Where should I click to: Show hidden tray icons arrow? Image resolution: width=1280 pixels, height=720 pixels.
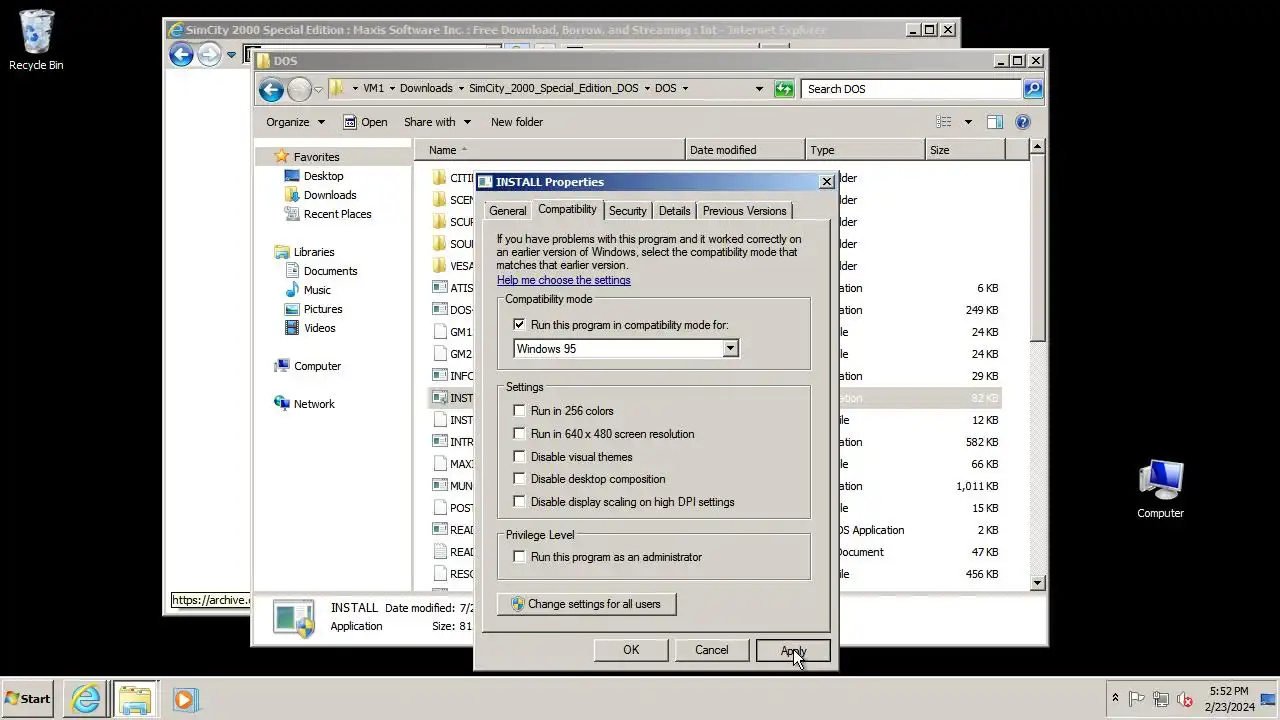[1116, 698]
